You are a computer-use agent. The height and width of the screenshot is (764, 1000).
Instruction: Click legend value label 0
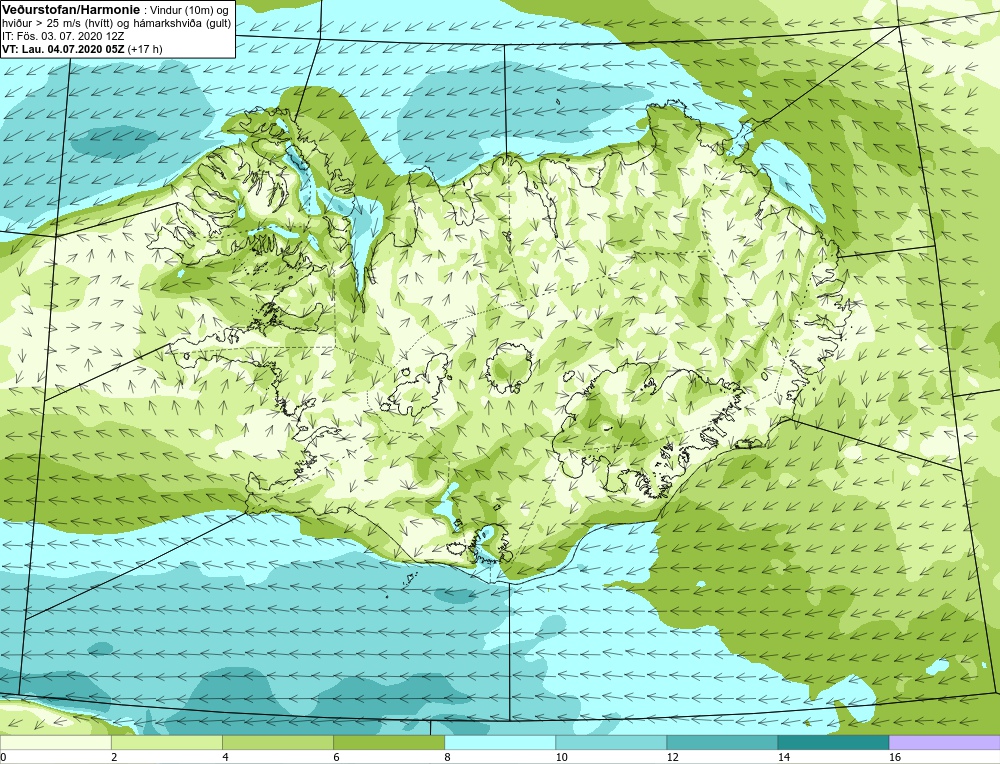3,757
